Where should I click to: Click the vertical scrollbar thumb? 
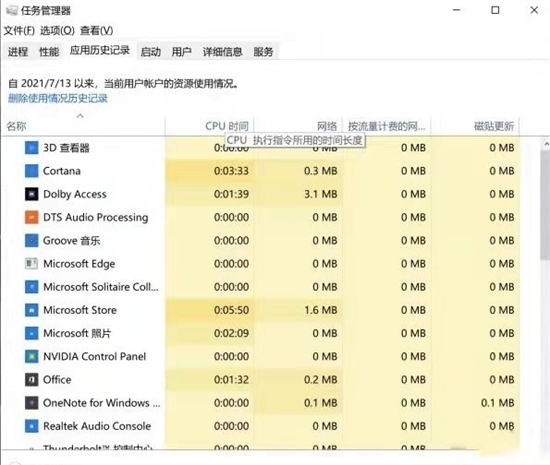pos(545,205)
